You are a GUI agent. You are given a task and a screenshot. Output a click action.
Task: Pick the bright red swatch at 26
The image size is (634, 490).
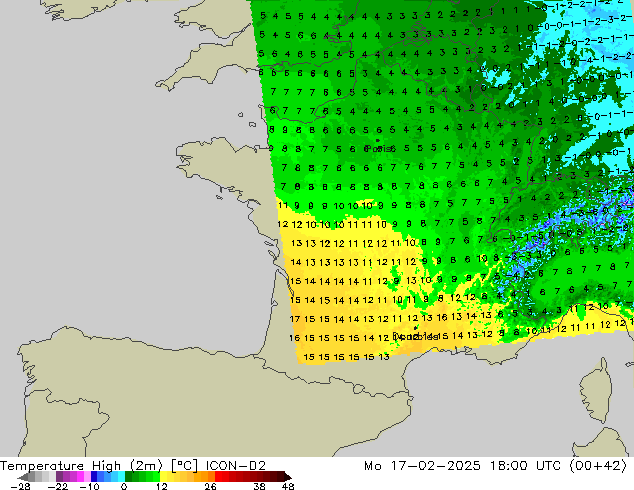click(218, 477)
